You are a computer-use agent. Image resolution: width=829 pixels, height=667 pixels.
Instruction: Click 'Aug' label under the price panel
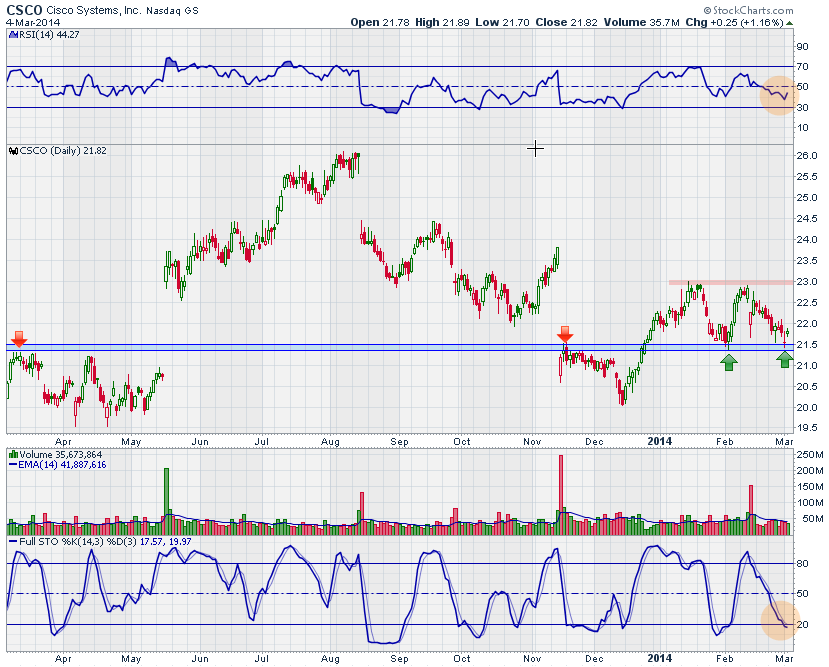330,442
